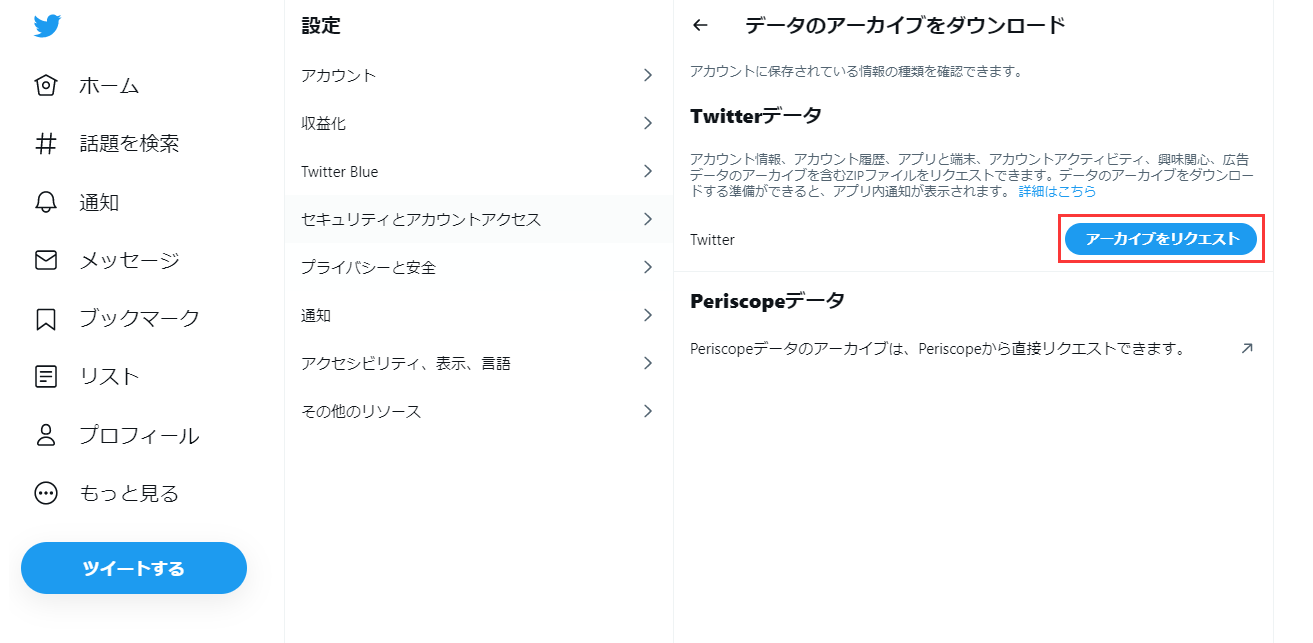Click the アーカイブをリクエスト button
Screen dimensions: 1313x643
(1160, 238)
